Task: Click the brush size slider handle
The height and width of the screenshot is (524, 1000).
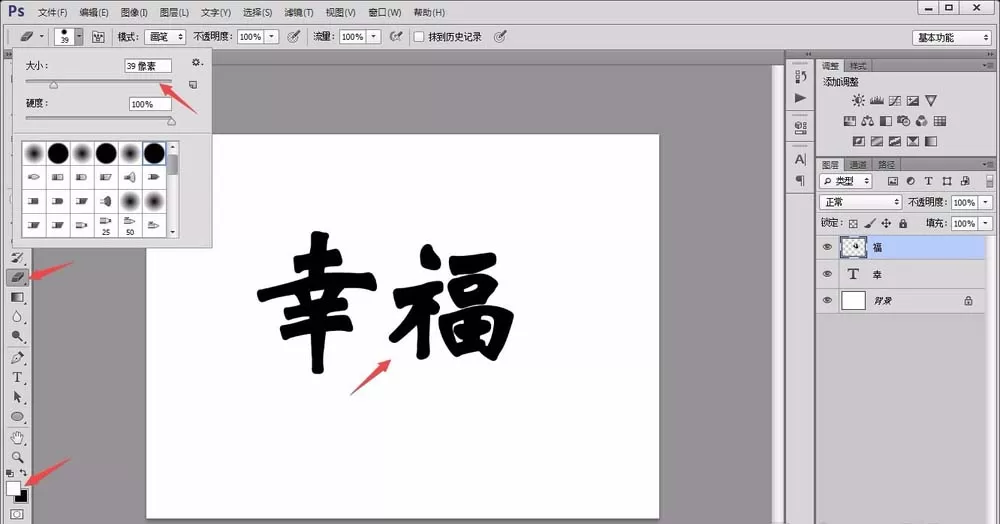Action: point(54,85)
